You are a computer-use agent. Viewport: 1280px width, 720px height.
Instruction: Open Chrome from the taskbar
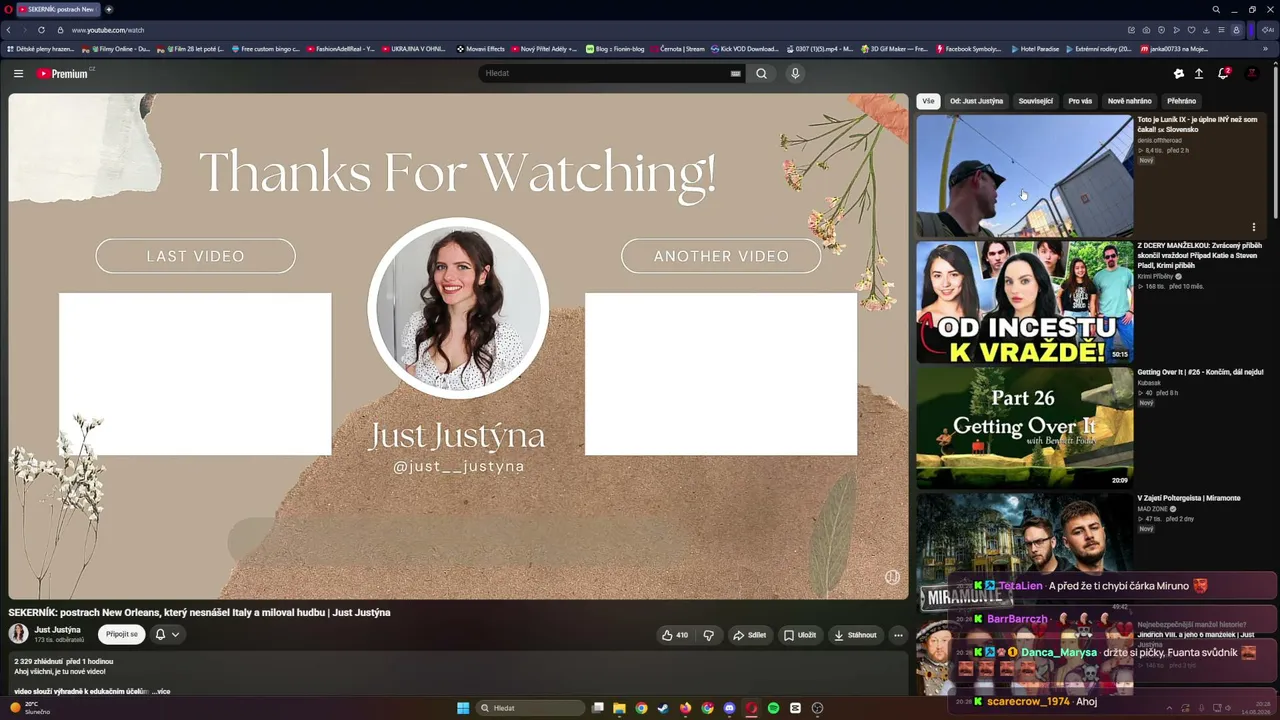click(641, 708)
